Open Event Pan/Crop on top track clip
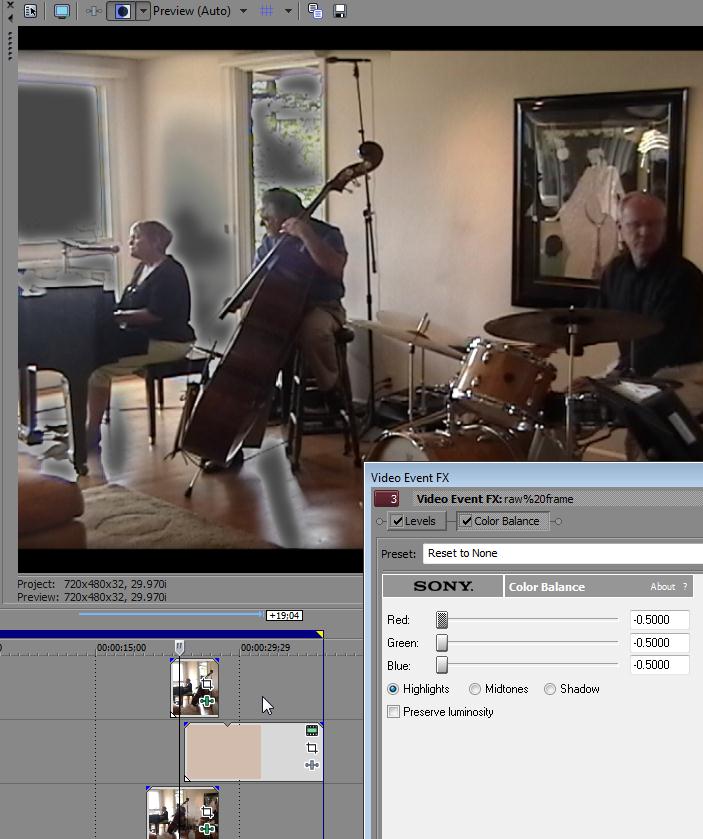703x839 pixels. (x=207, y=684)
